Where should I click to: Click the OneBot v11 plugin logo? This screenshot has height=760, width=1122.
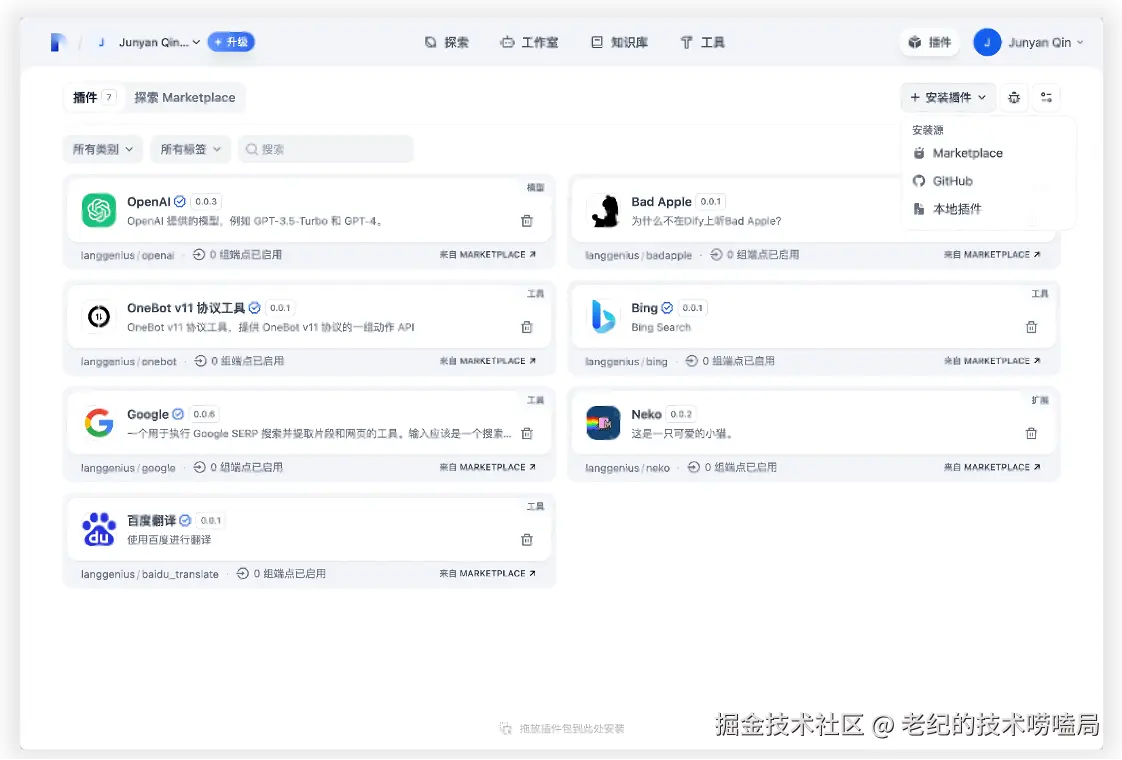point(99,316)
